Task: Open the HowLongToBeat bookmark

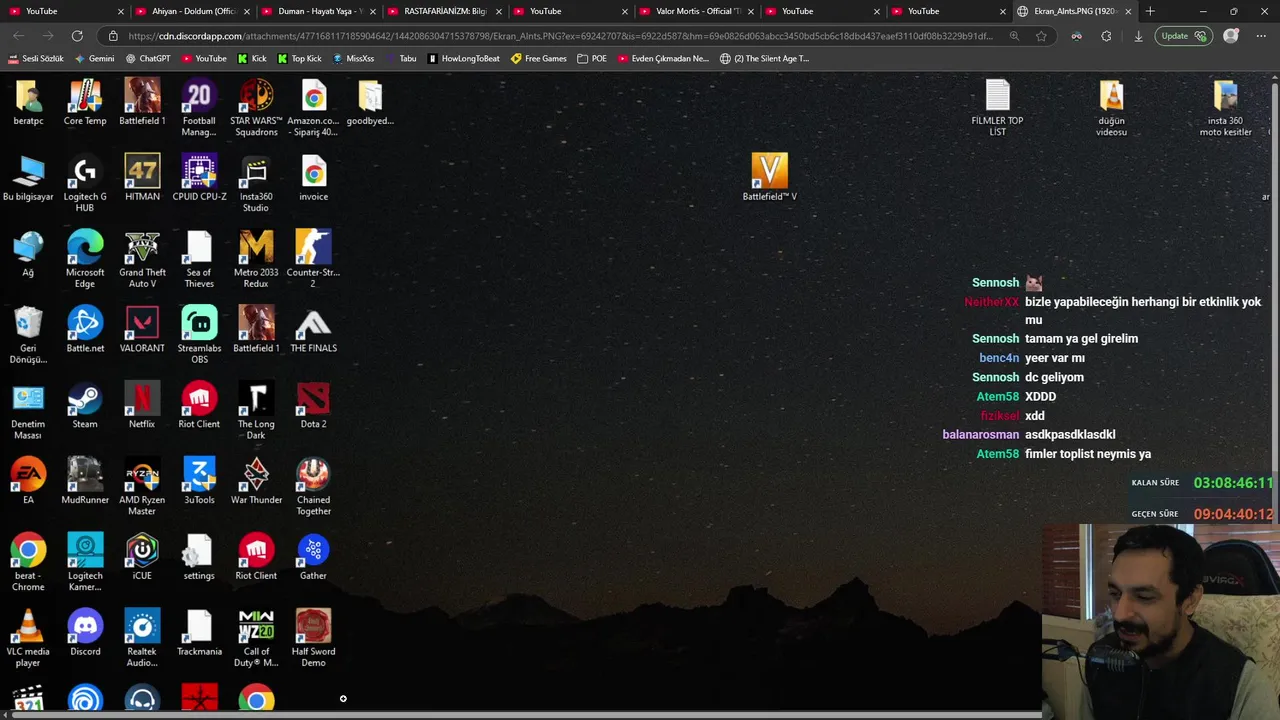Action: (463, 58)
